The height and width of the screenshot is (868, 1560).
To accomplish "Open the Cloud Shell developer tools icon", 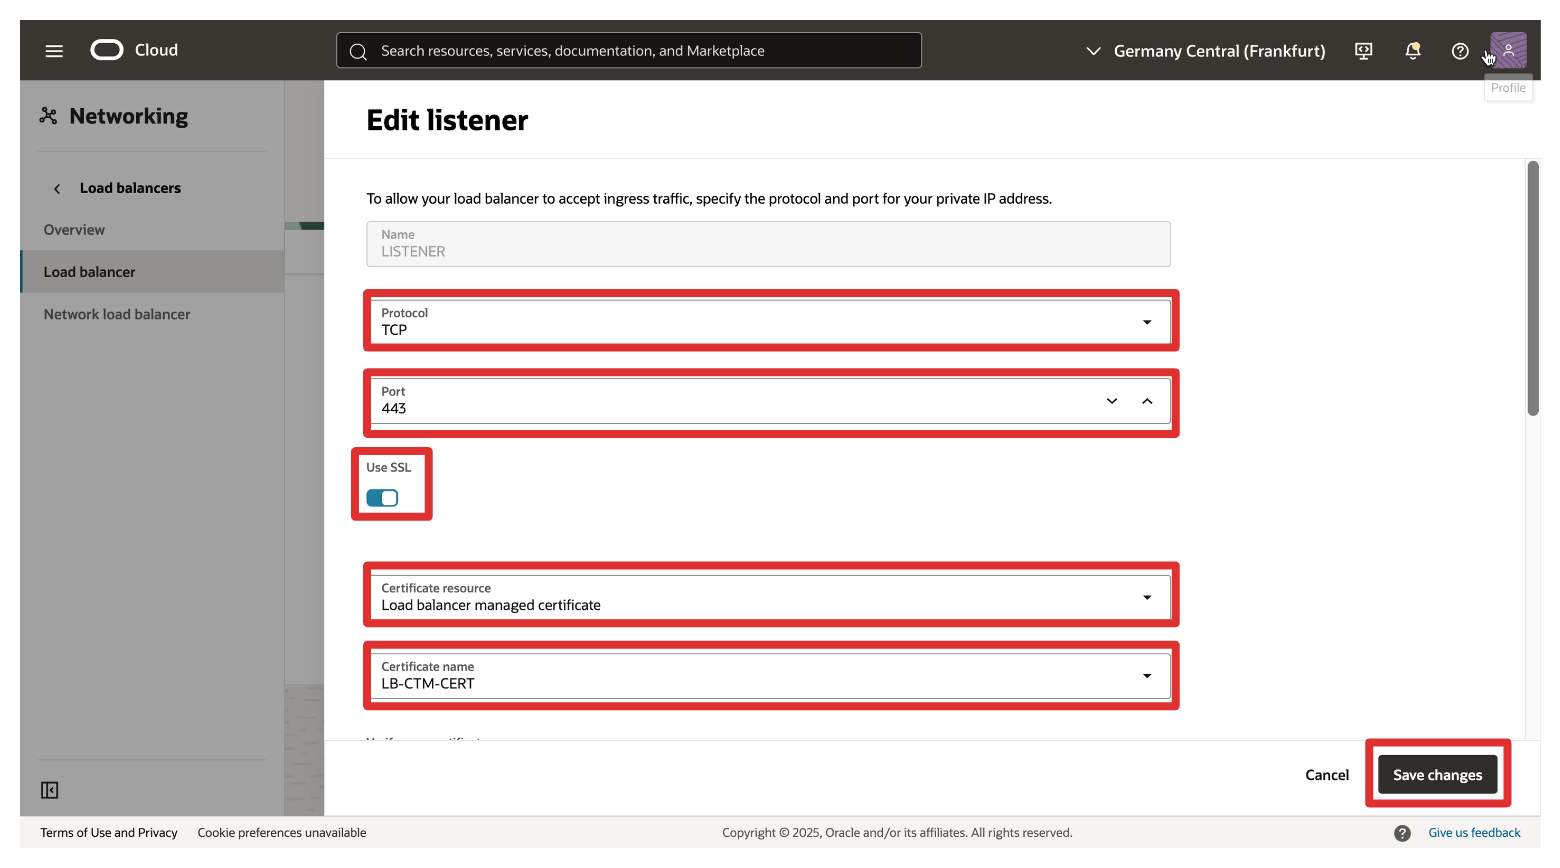I will [x=1363, y=51].
